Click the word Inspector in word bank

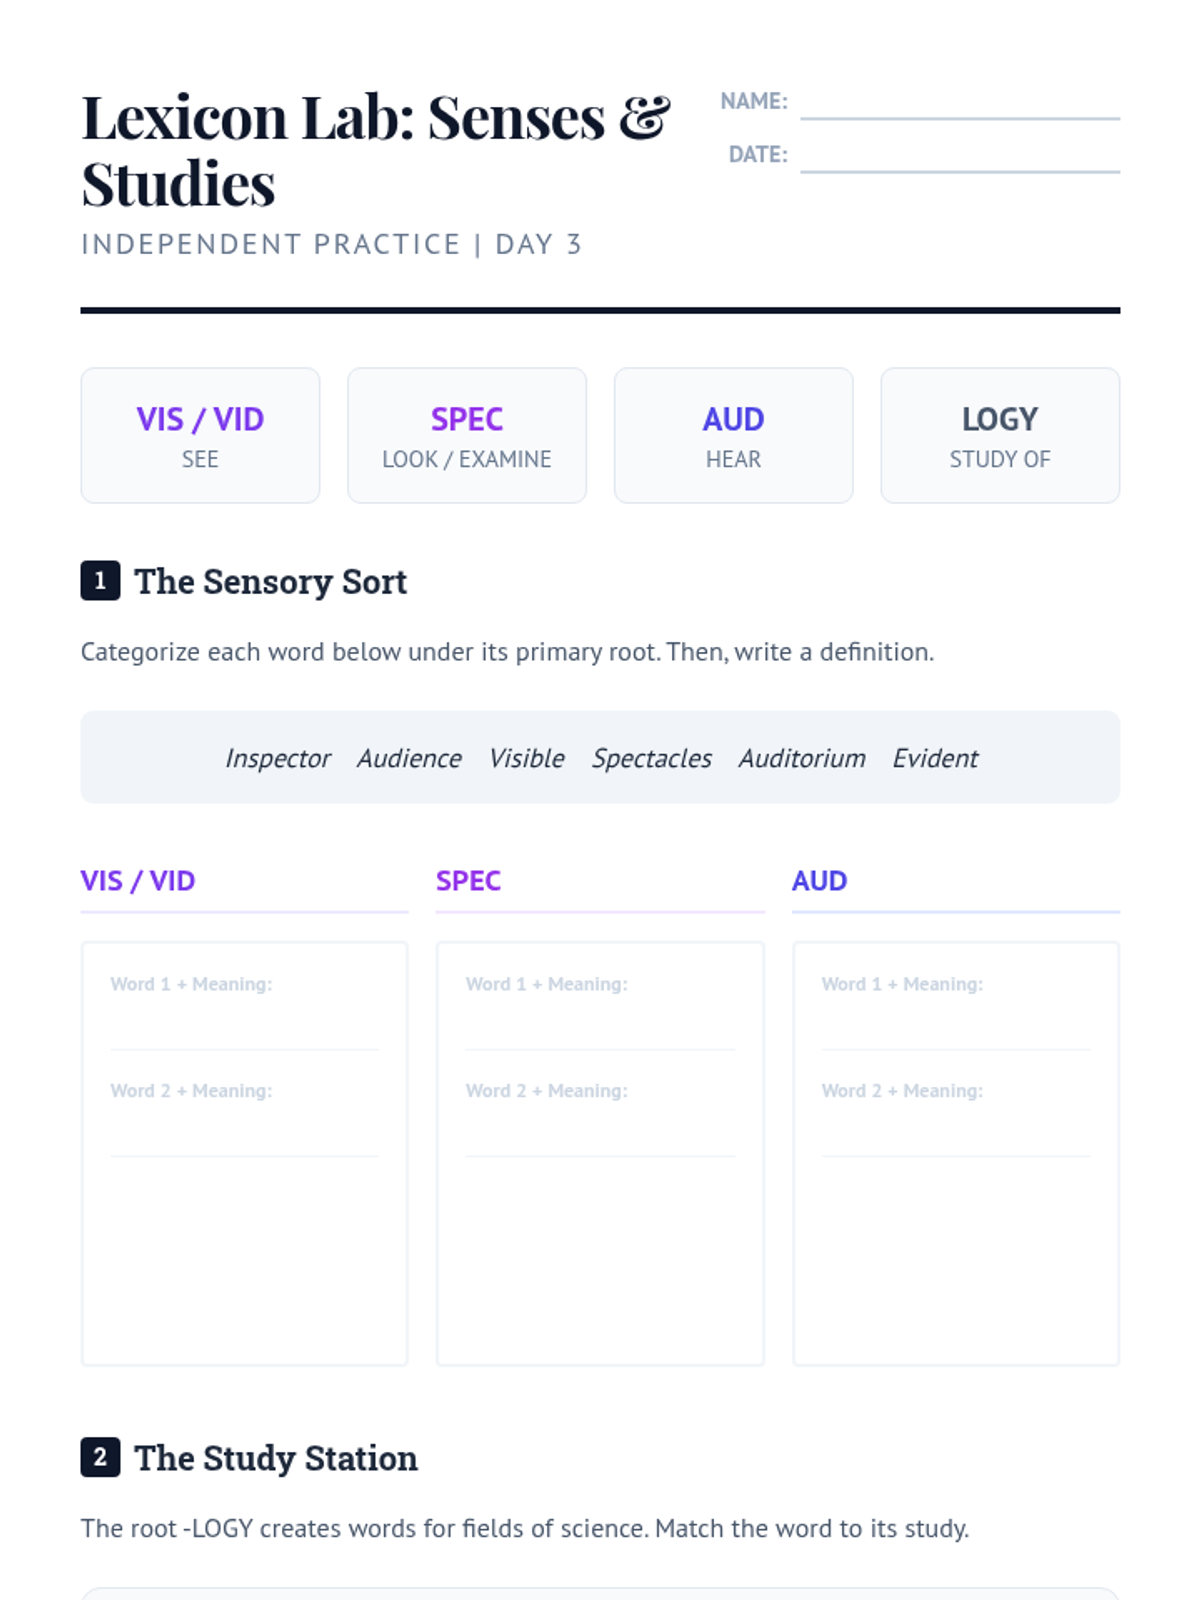277,758
